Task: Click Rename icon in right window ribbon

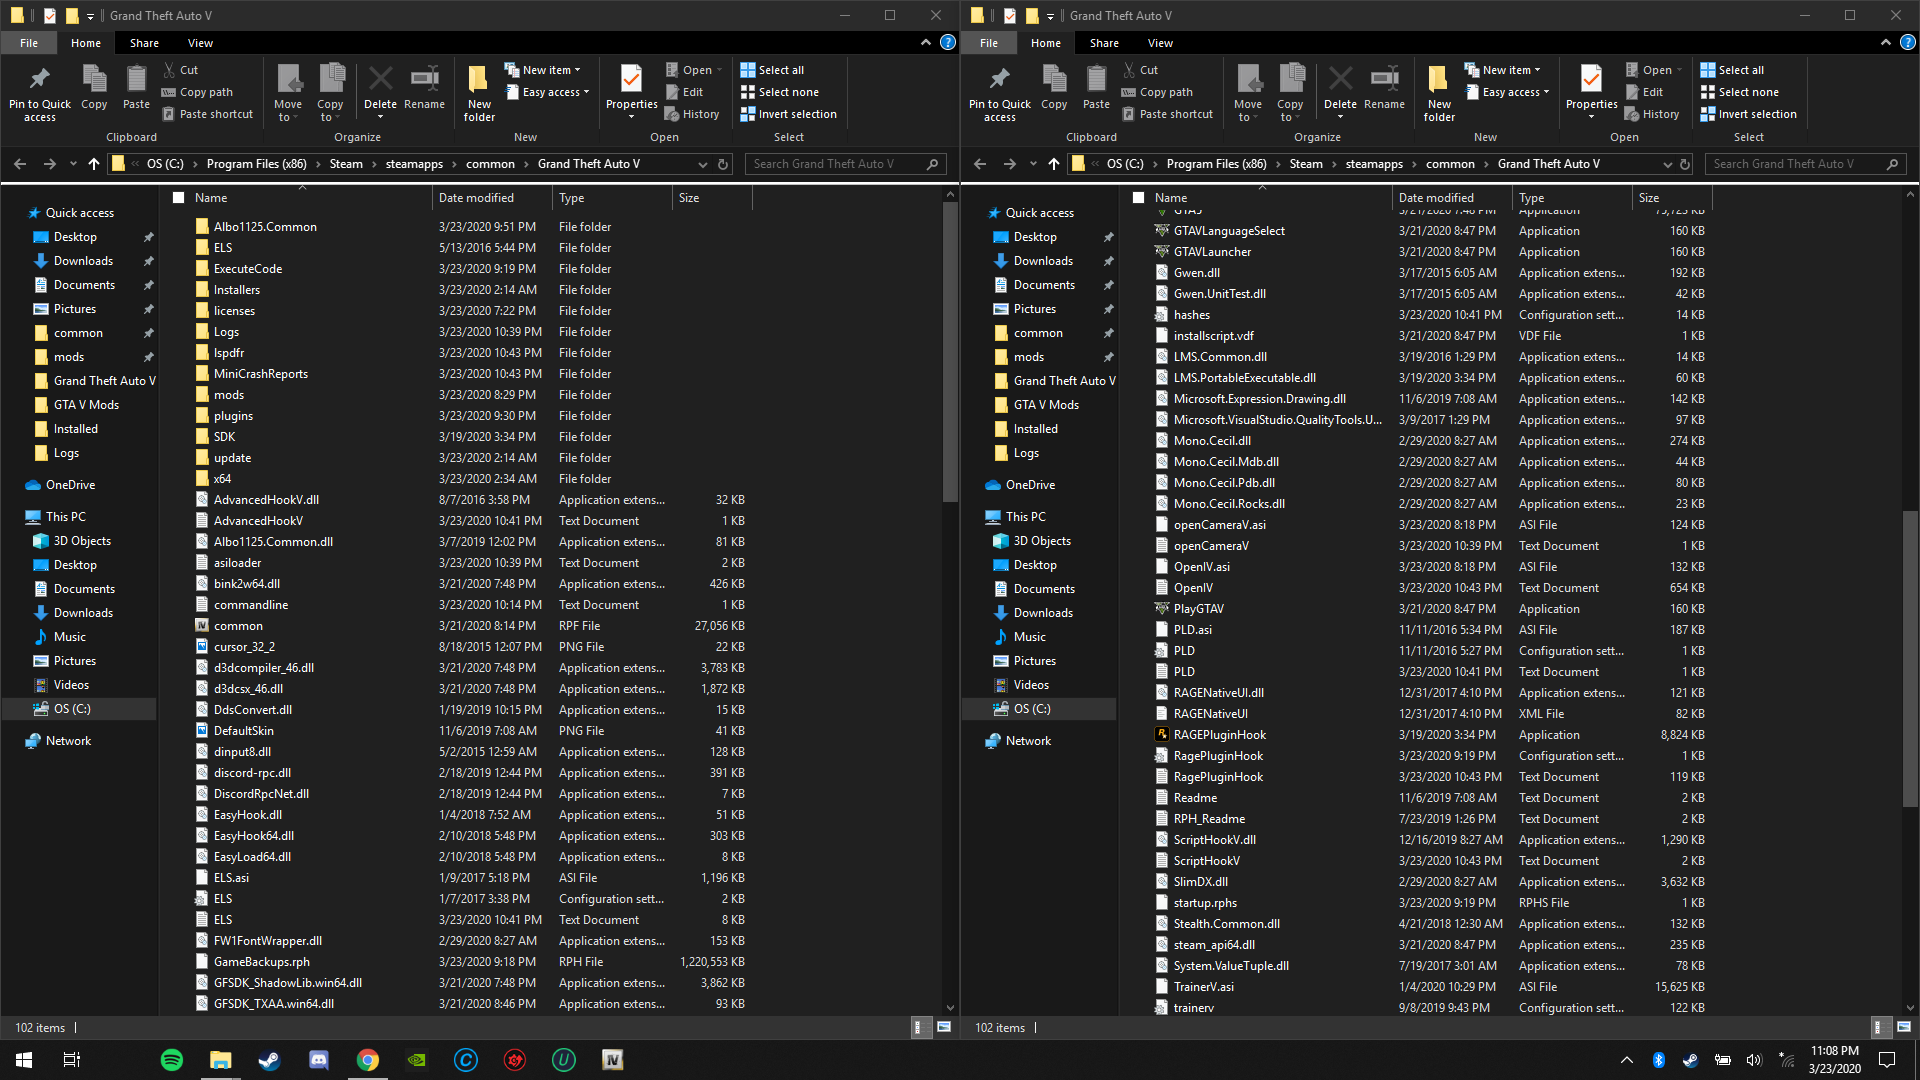Action: [x=1384, y=80]
